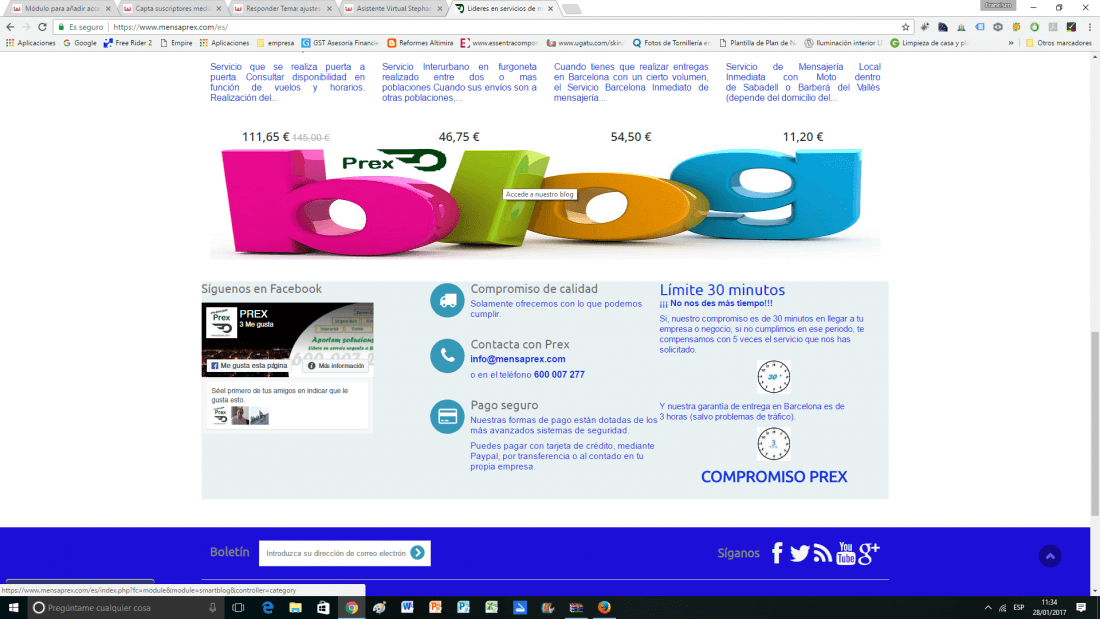The width and height of the screenshot is (1100, 619).
Task: Click the 11,20 € product price
Action: (803, 137)
